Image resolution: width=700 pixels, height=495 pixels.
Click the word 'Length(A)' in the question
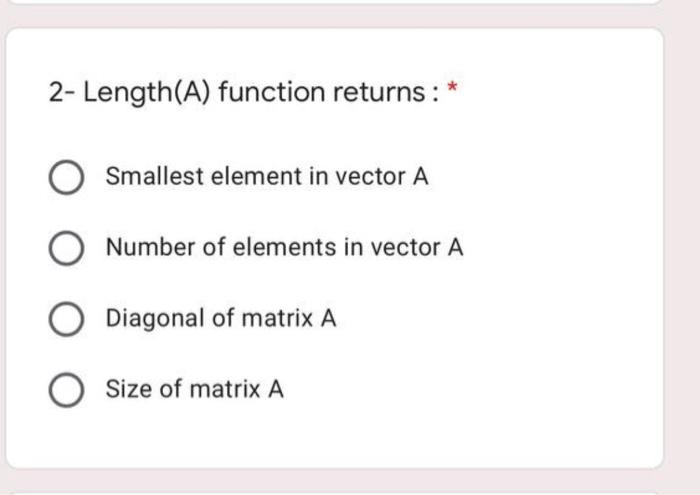click(146, 93)
